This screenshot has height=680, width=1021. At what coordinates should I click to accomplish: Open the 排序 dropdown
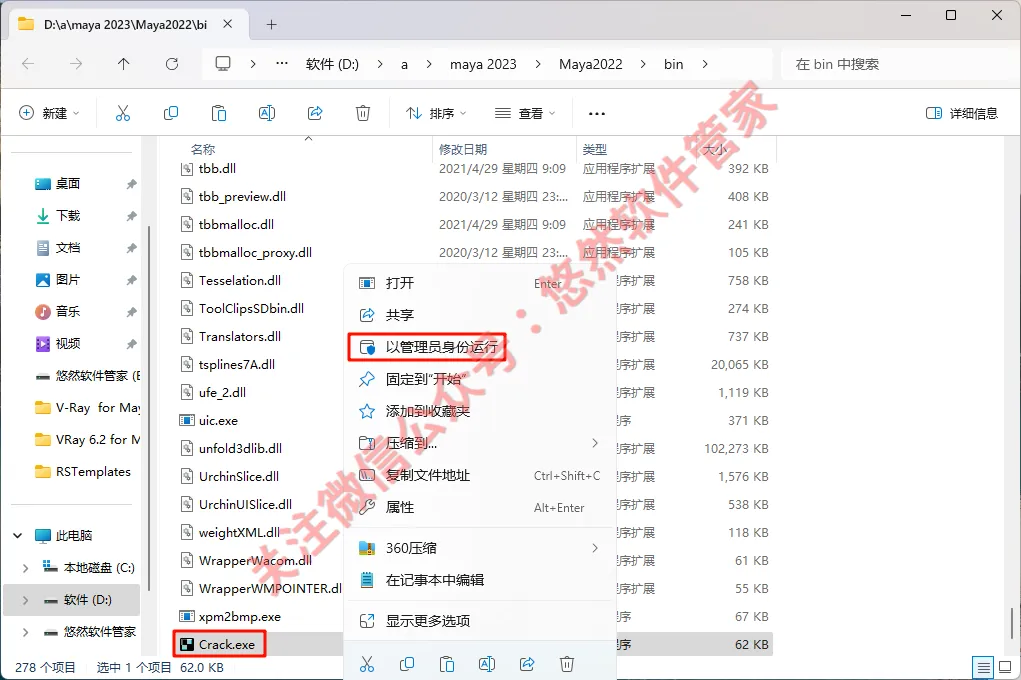pyautogui.click(x=436, y=113)
